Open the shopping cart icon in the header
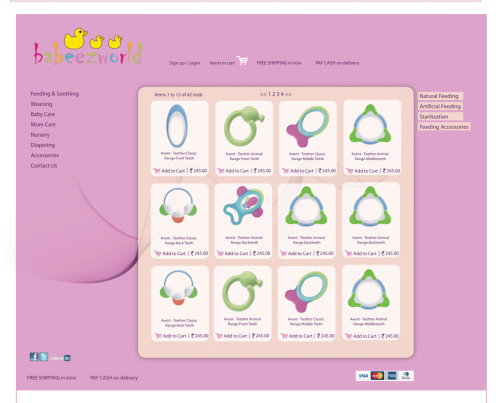The height and width of the screenshot is (403, 500). (x=242, y=60)
